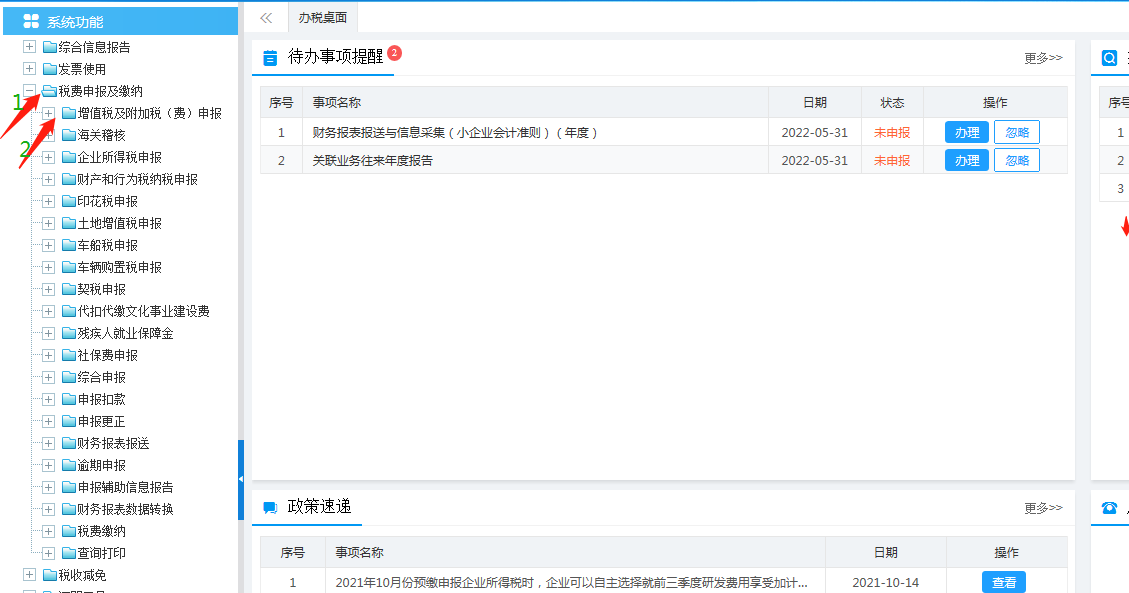
Task: Click 查看 button in 政策速递 table
Action: [1003, 582]
